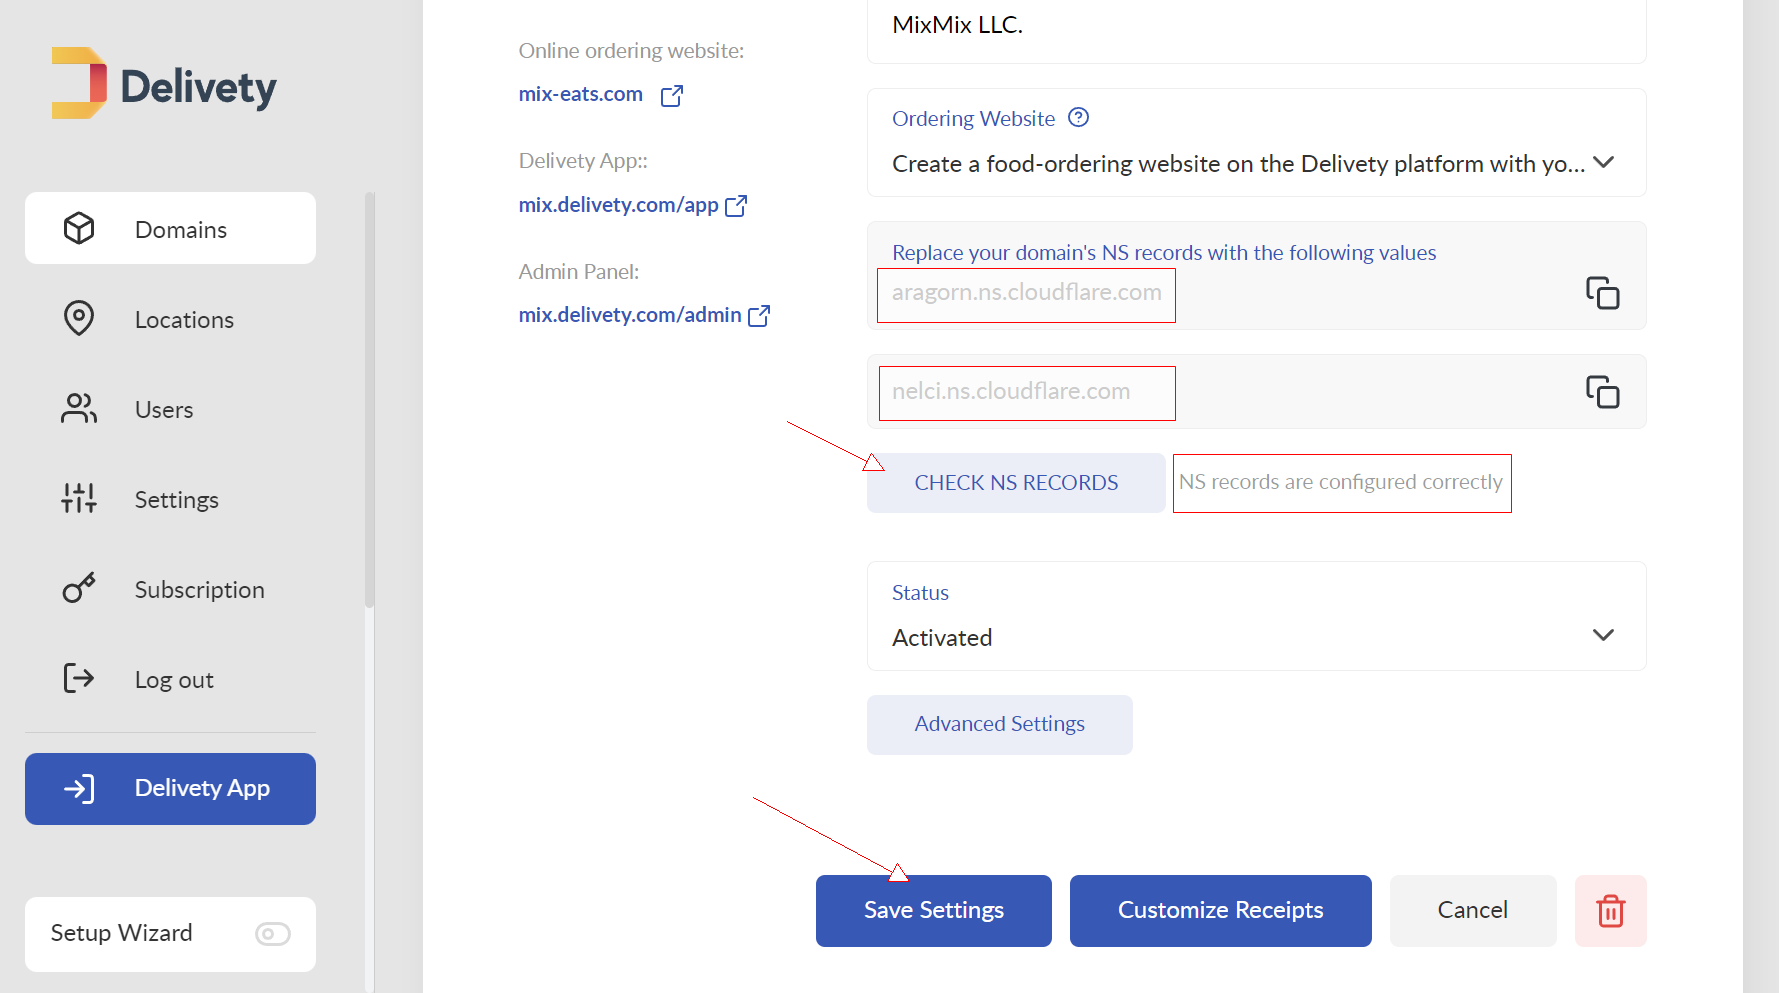Viewport: 1779px width, 993px height.
Task: Go to the Subscription page
Action: [170, 589]
